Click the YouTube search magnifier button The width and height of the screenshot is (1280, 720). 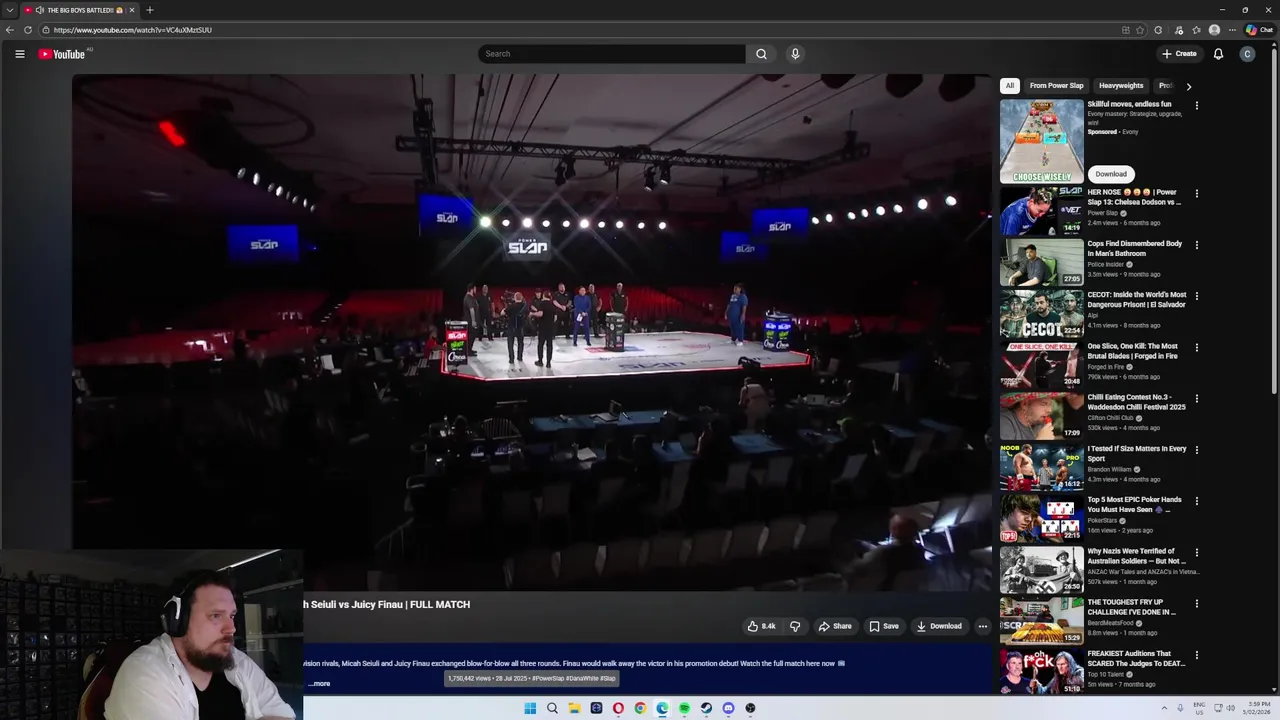coord(761,54)
